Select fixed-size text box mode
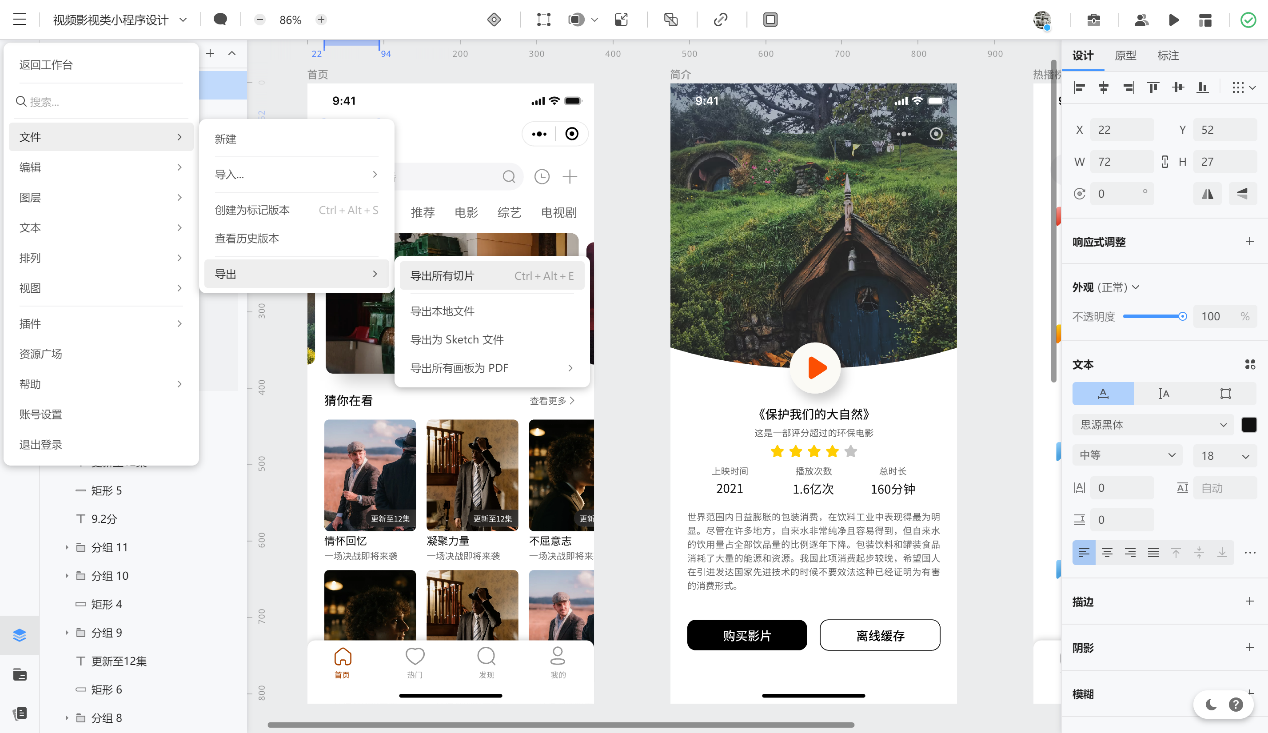The height and width of the screenshot is (733, 1268). point(1225,394)
